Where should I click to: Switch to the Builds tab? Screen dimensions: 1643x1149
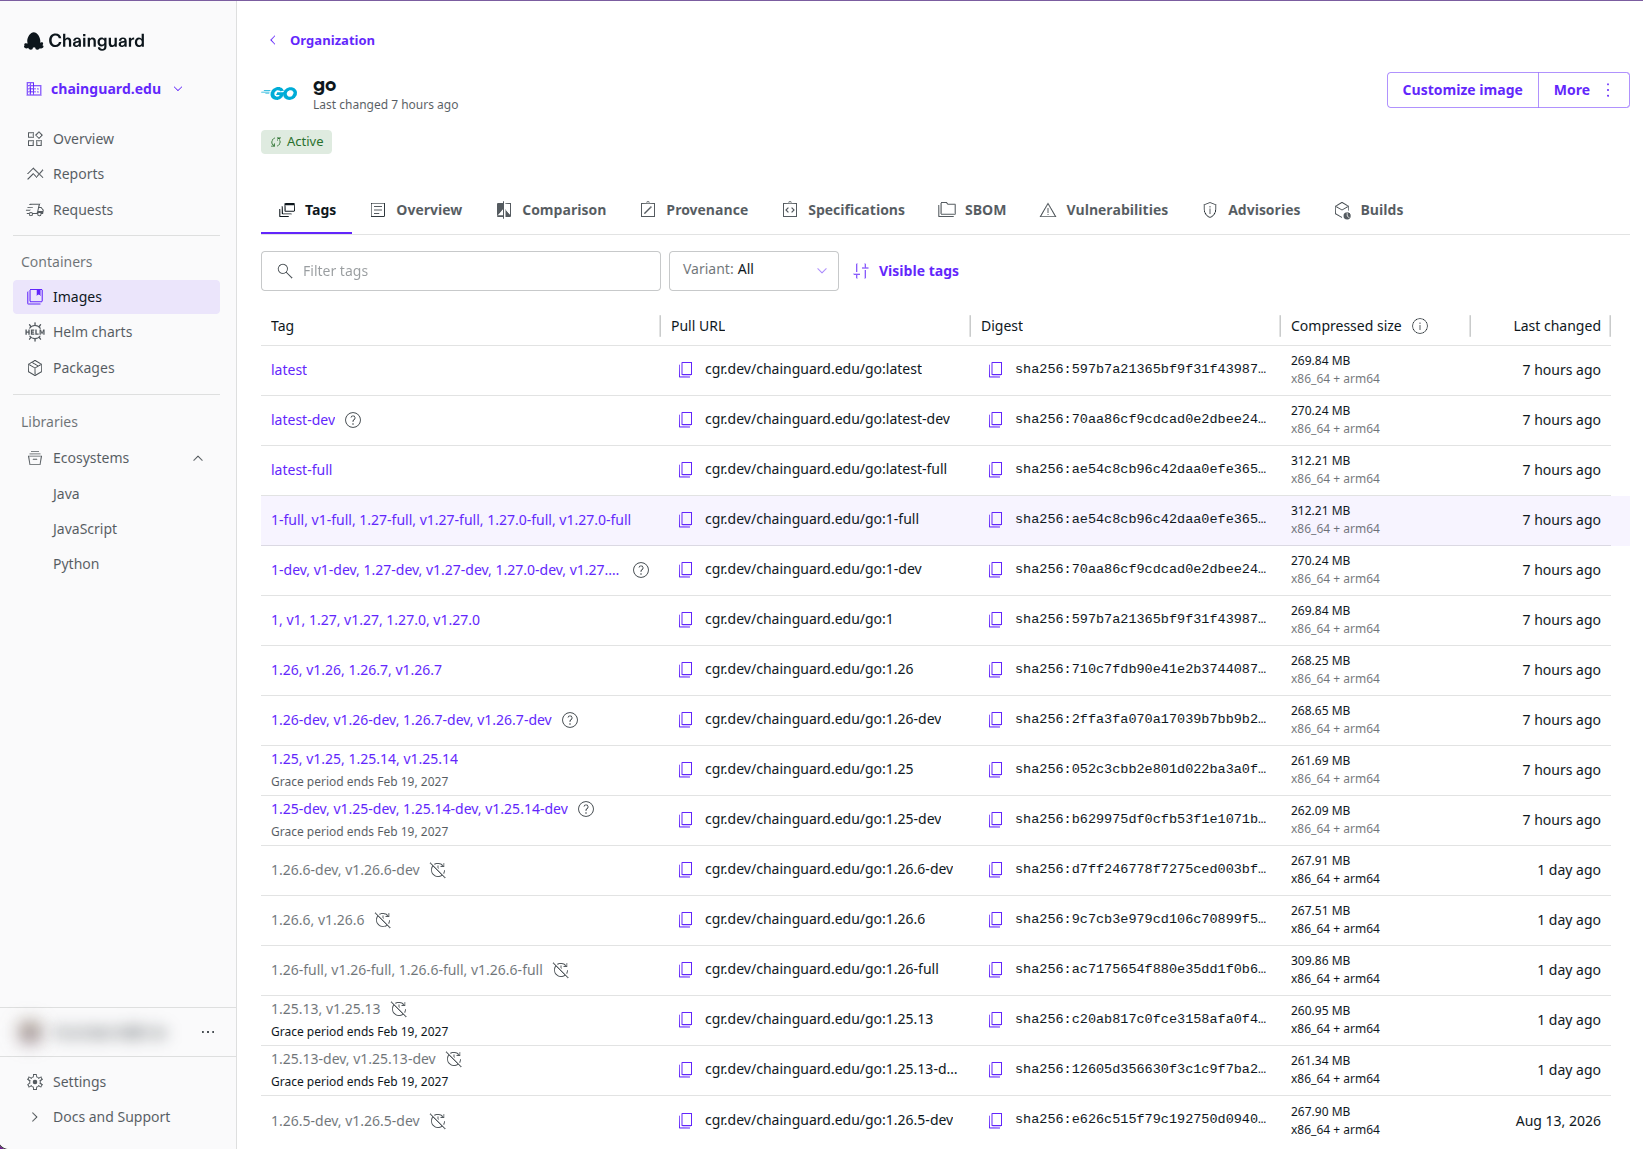click(x=1369, y=210)
